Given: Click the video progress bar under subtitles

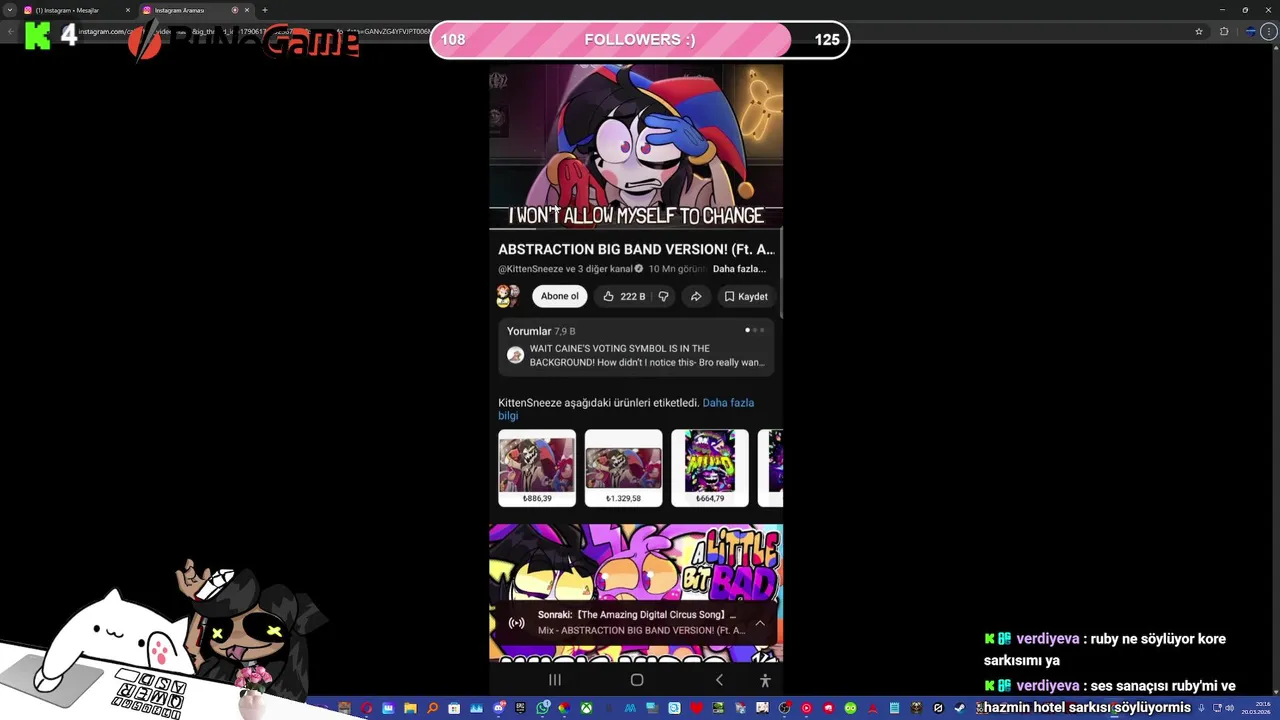Looking at the screenshot, I should coord(636,229).
